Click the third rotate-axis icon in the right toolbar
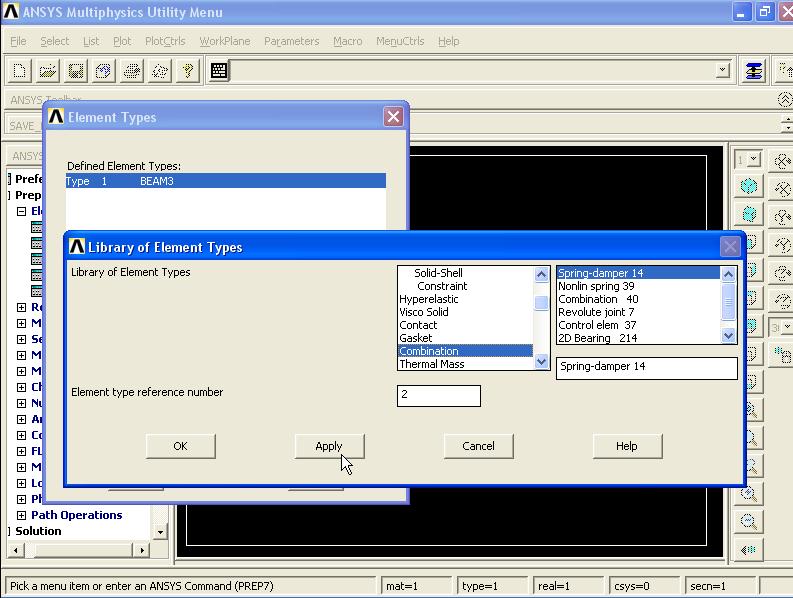793x598 pixels. (782, 218)
